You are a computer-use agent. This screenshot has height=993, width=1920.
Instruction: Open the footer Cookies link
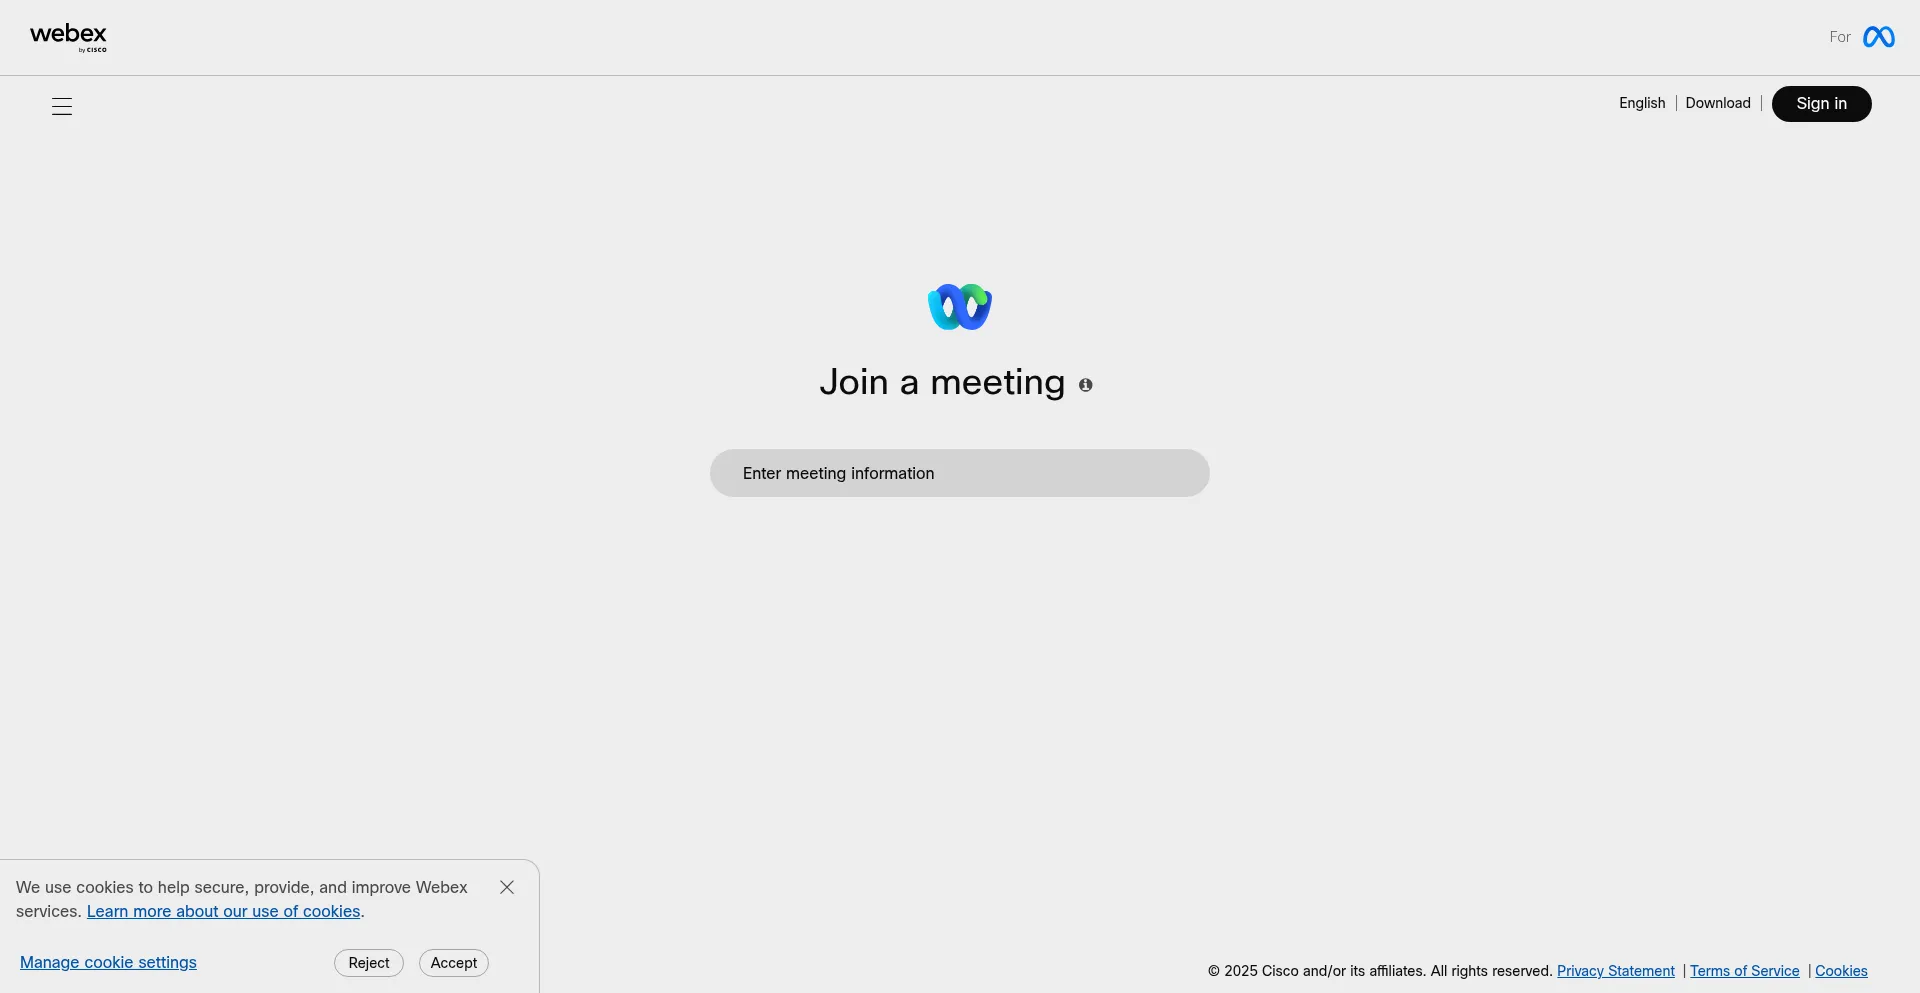pyautogui.click(x=1841, y=971)
